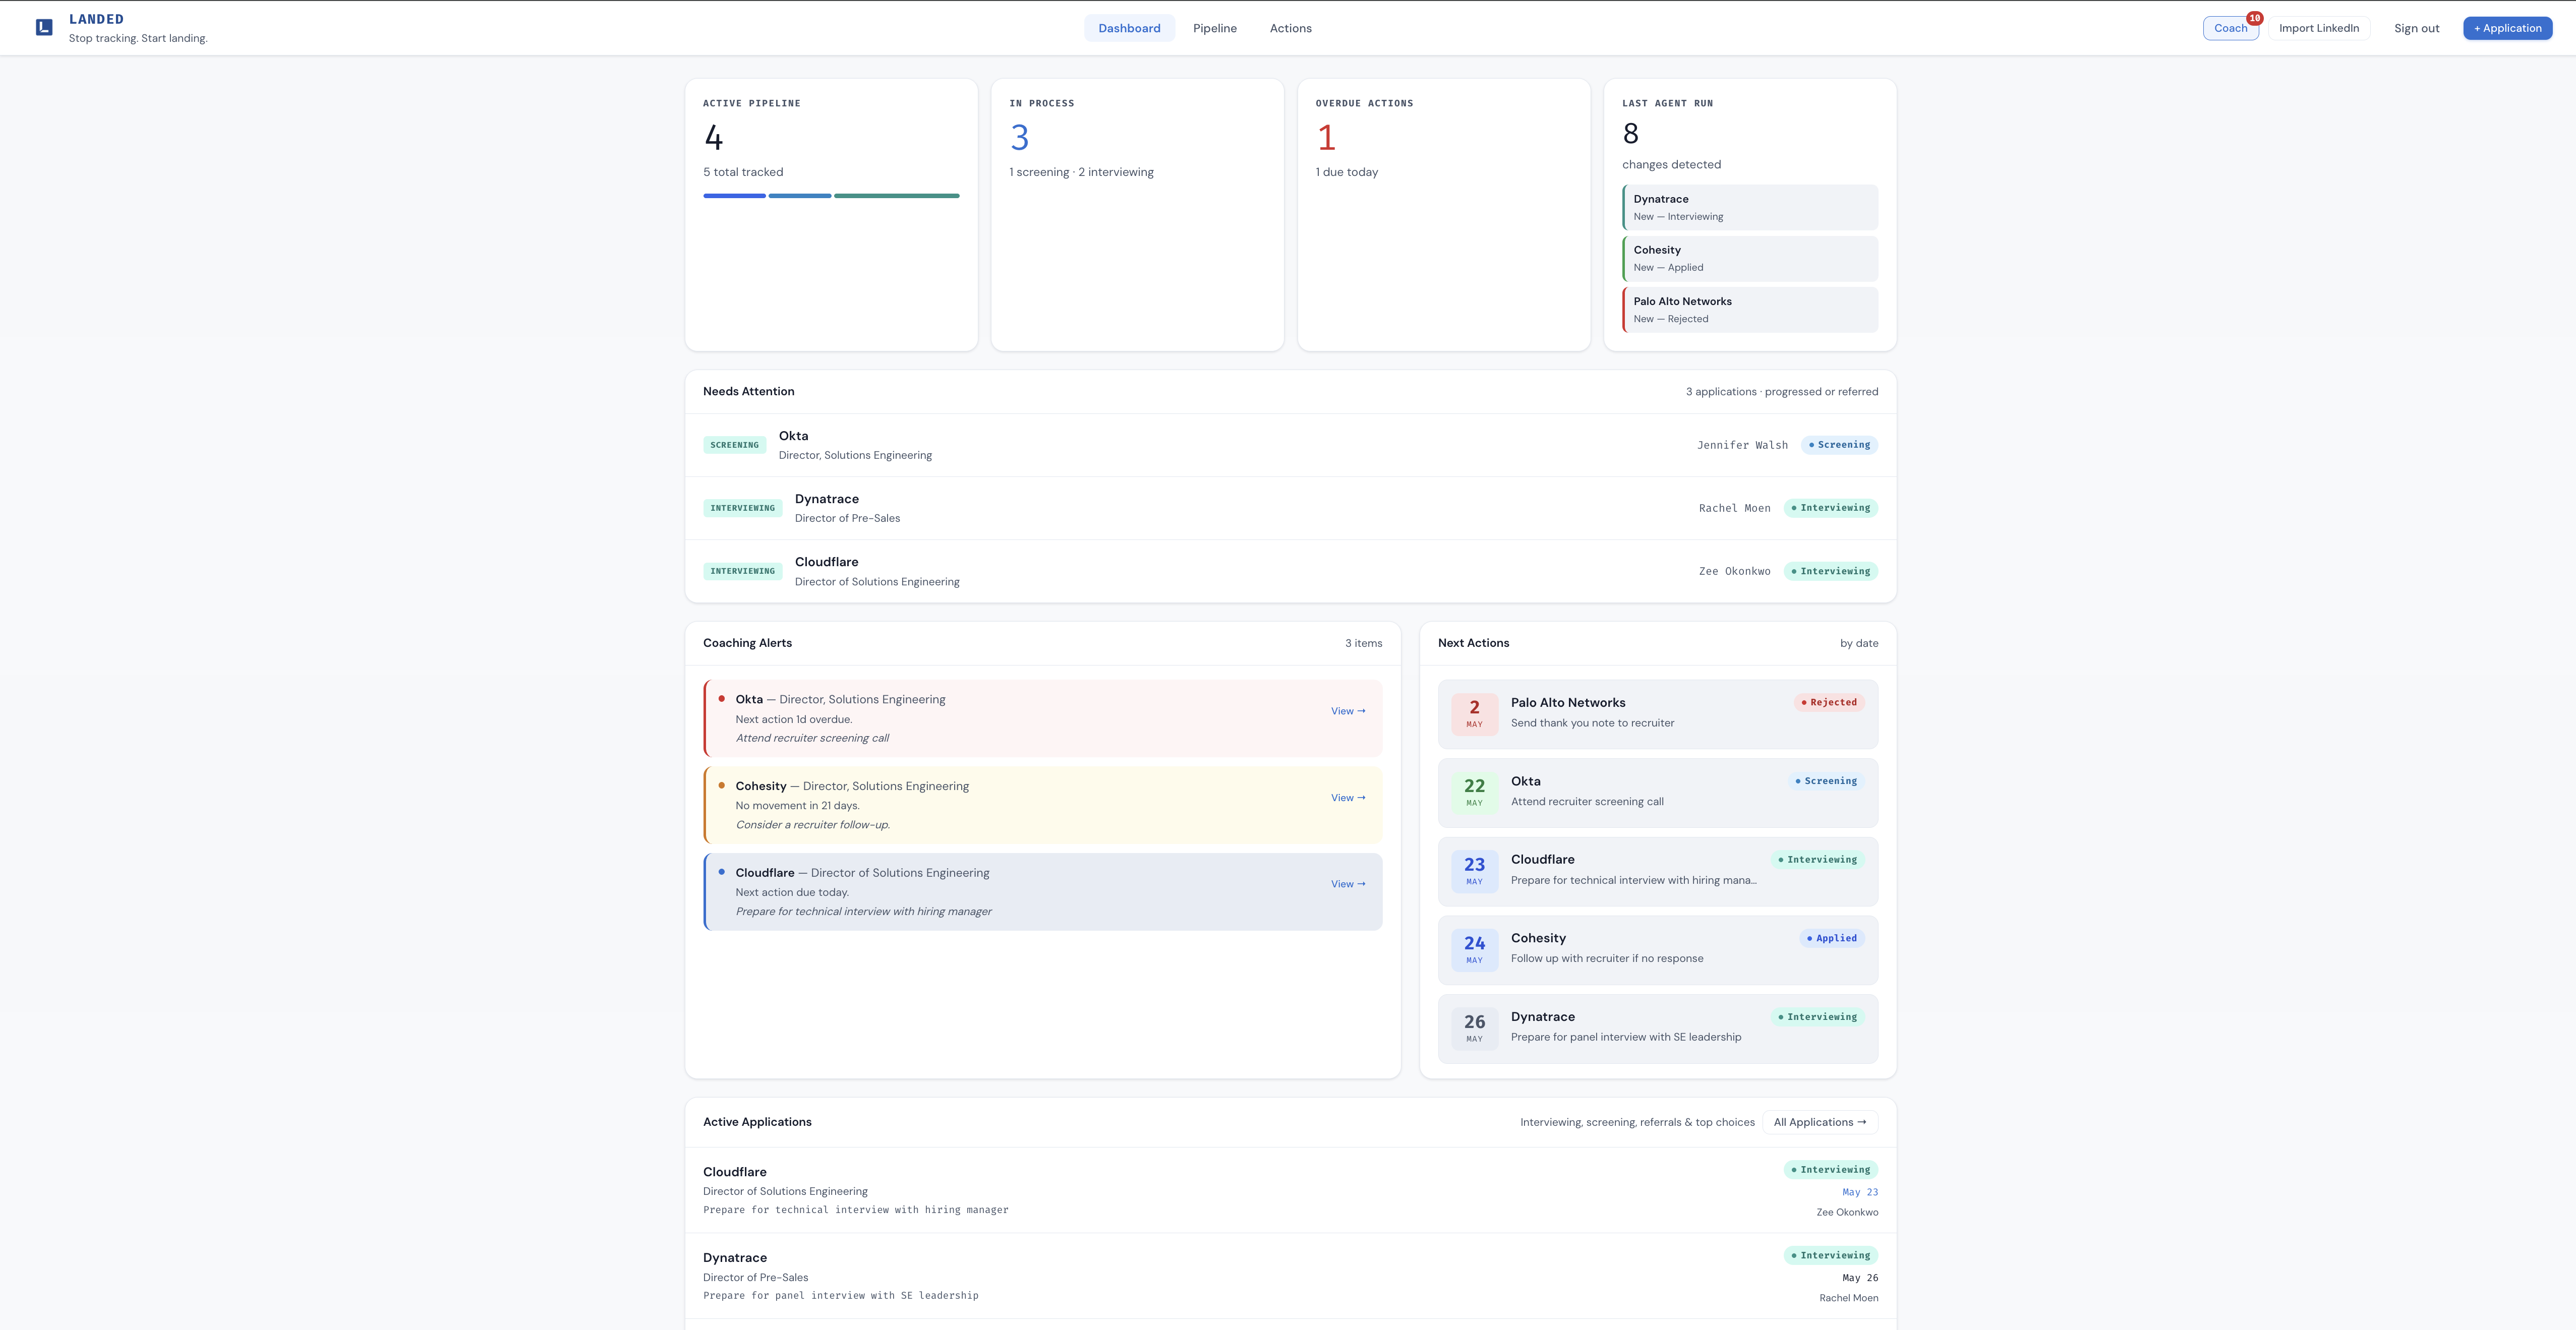
Task: View the Okta coaching alert
Action: click(x=1347, y=711)
